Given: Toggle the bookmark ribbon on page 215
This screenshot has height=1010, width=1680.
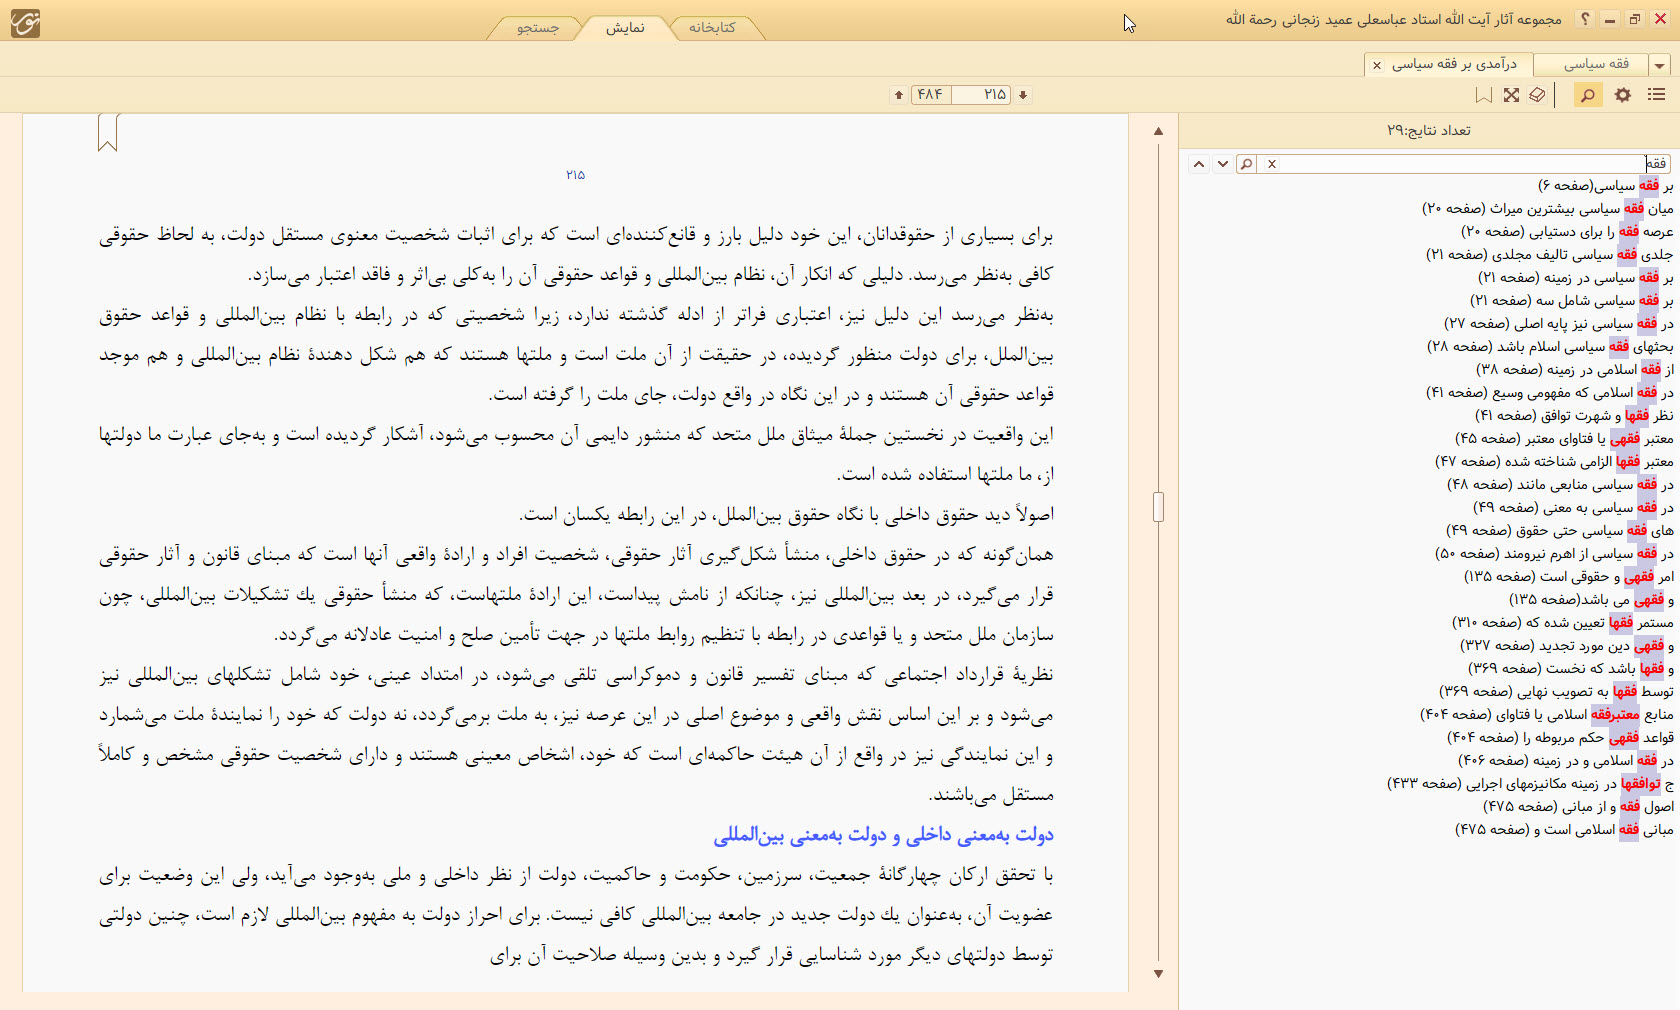Looking at the screenshot, I should (x=108, y=132).
